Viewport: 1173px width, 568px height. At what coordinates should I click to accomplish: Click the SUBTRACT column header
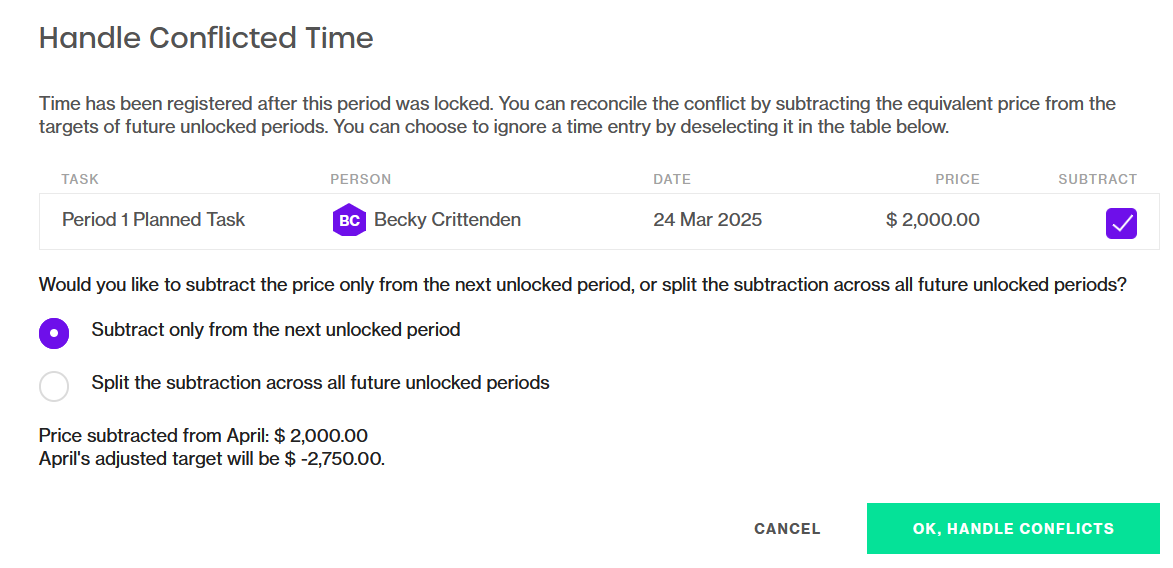pyautogui.click(x=1097, y=180)
